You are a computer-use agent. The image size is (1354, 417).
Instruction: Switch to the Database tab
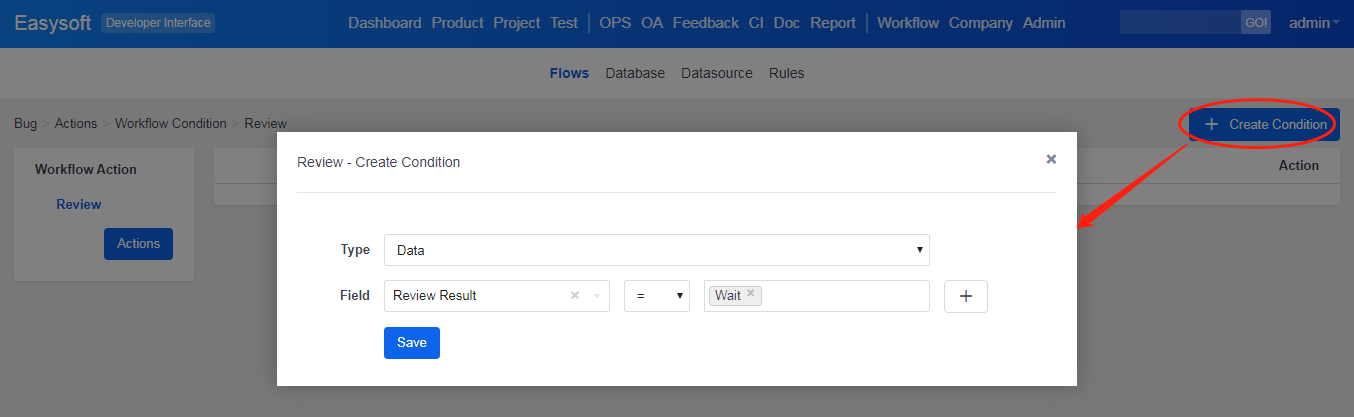pos(635,73)
